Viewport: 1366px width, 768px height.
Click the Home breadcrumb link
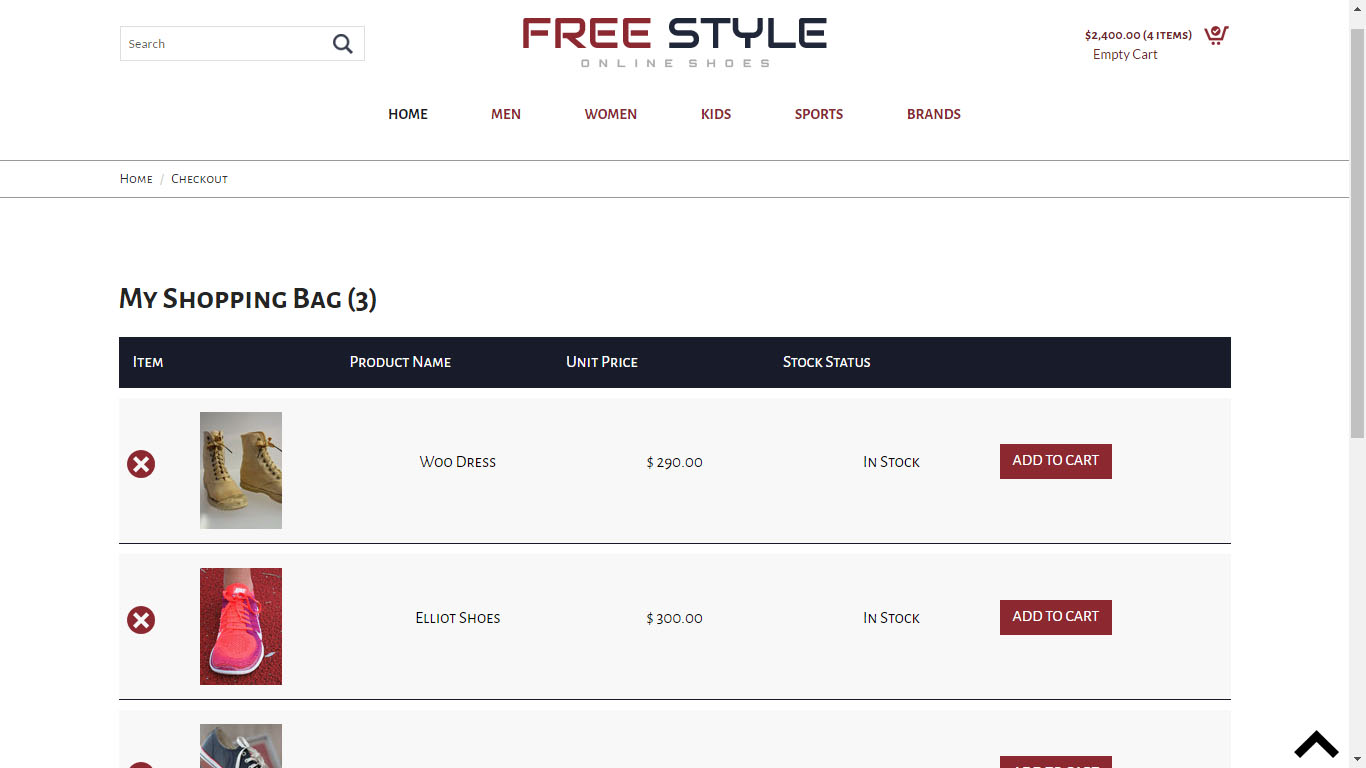pos(136,179)
